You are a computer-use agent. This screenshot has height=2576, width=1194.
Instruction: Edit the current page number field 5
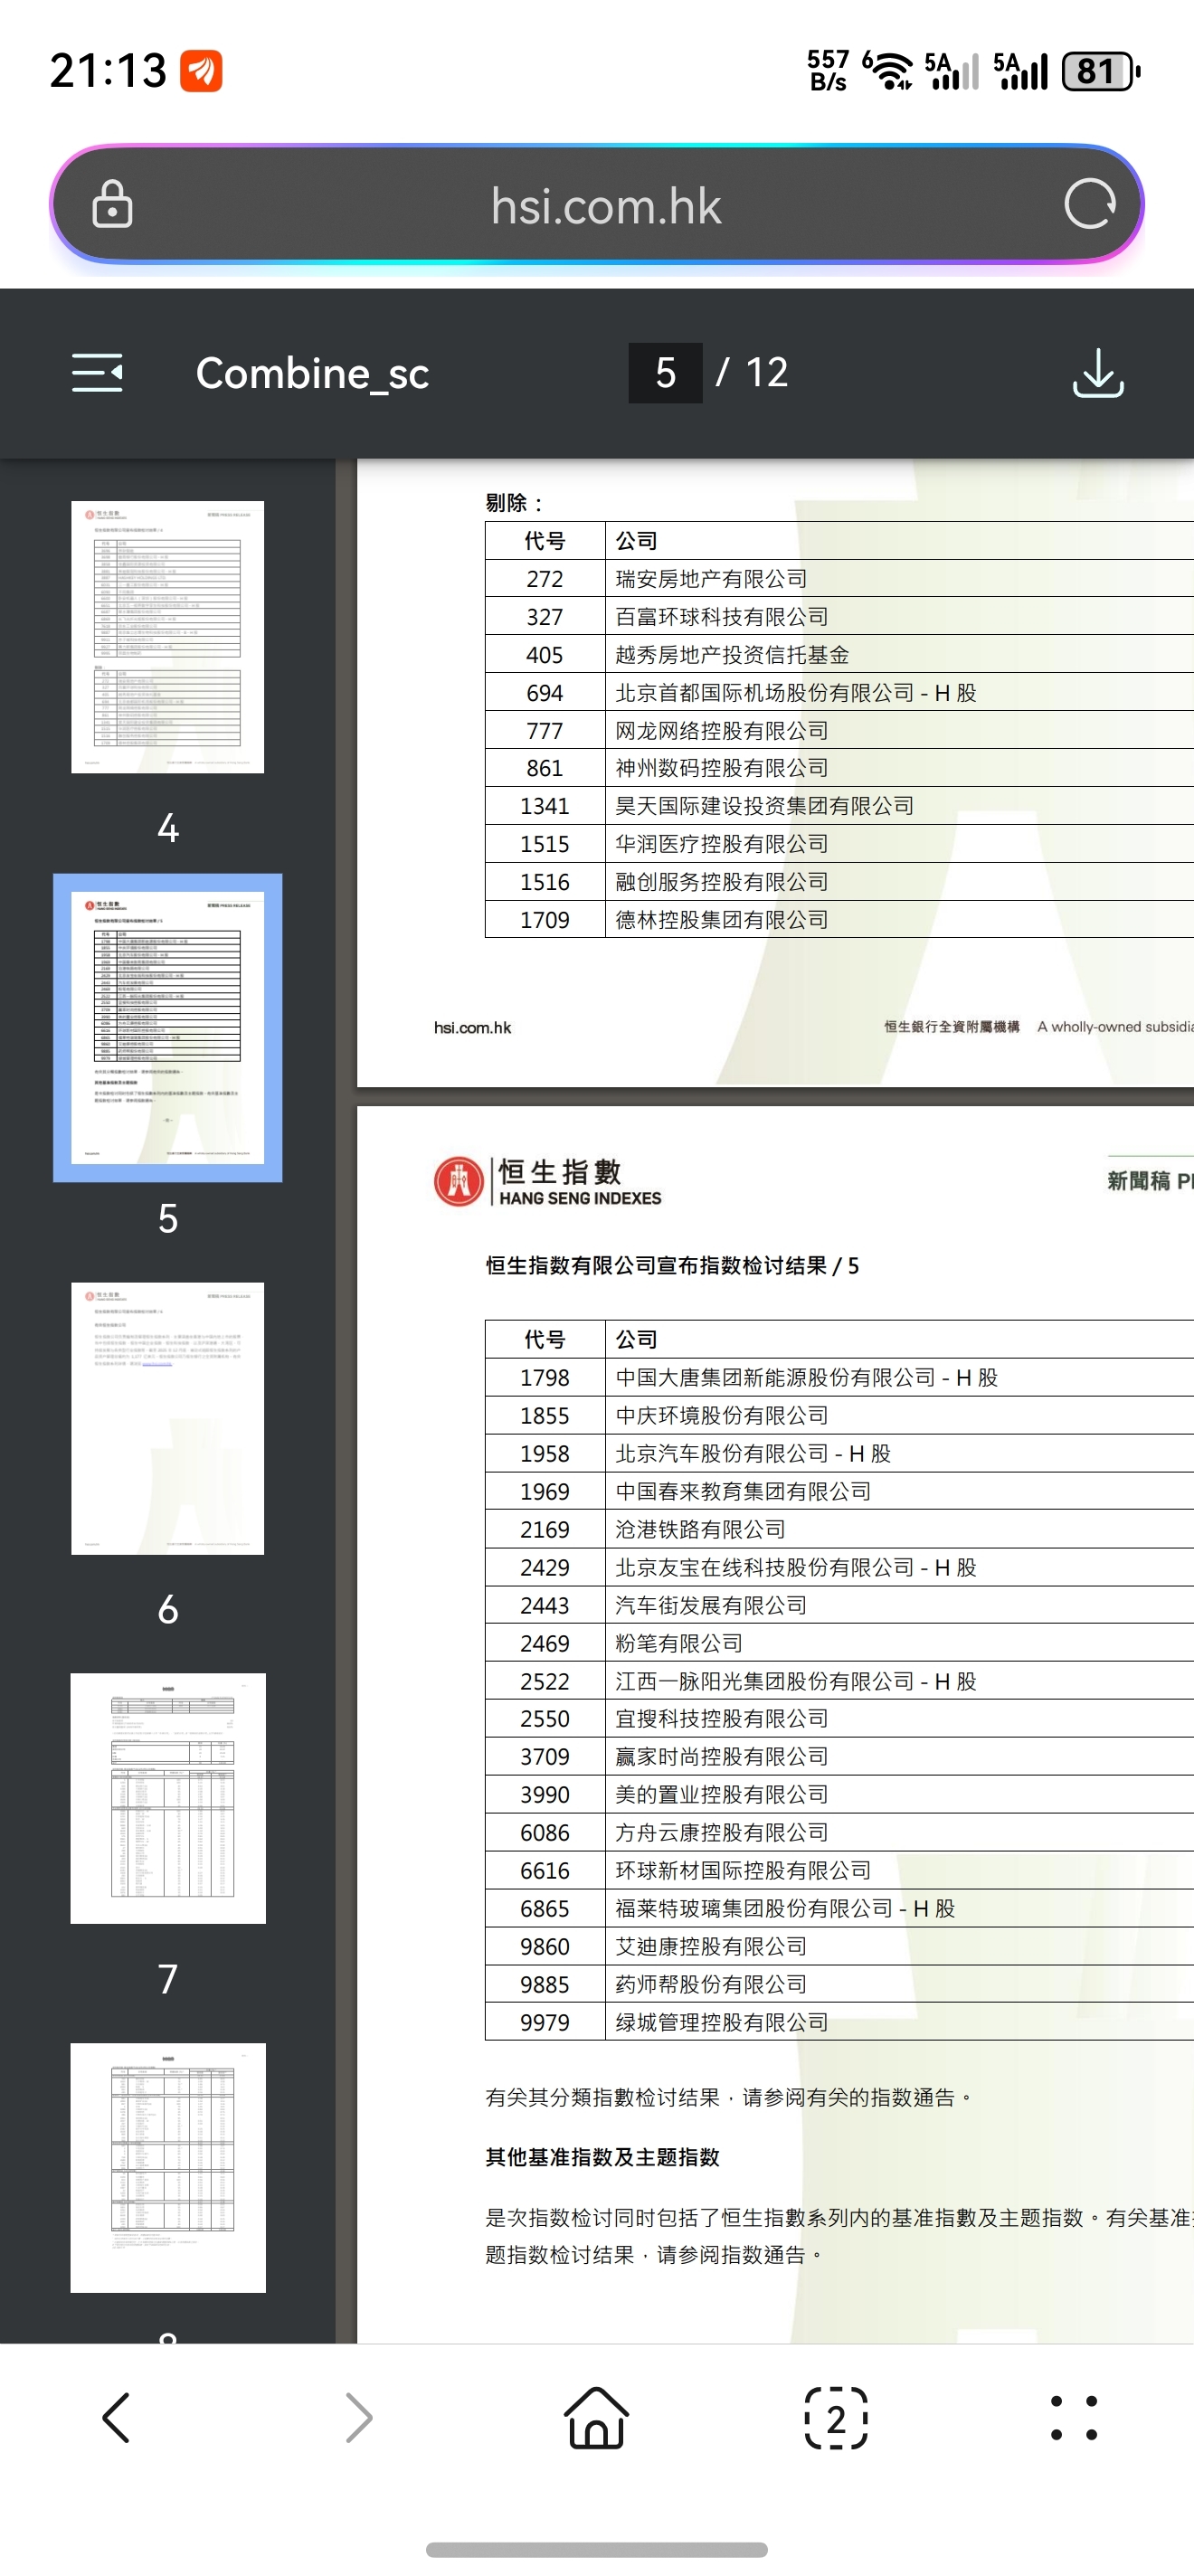click(665, 373)
